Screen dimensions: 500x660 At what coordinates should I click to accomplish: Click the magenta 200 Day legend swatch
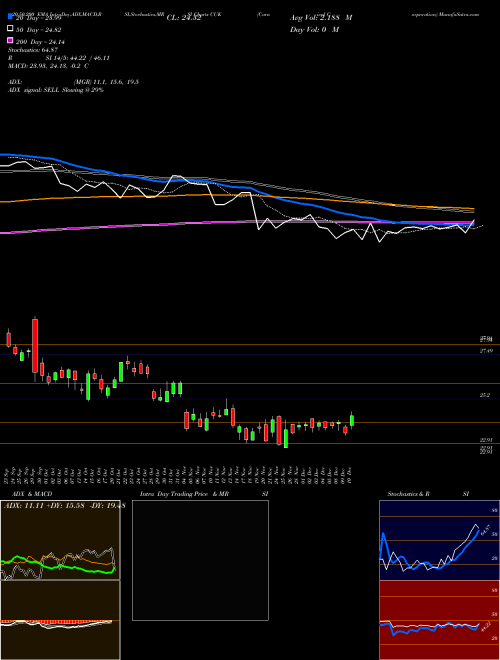[x=11, y=40]
